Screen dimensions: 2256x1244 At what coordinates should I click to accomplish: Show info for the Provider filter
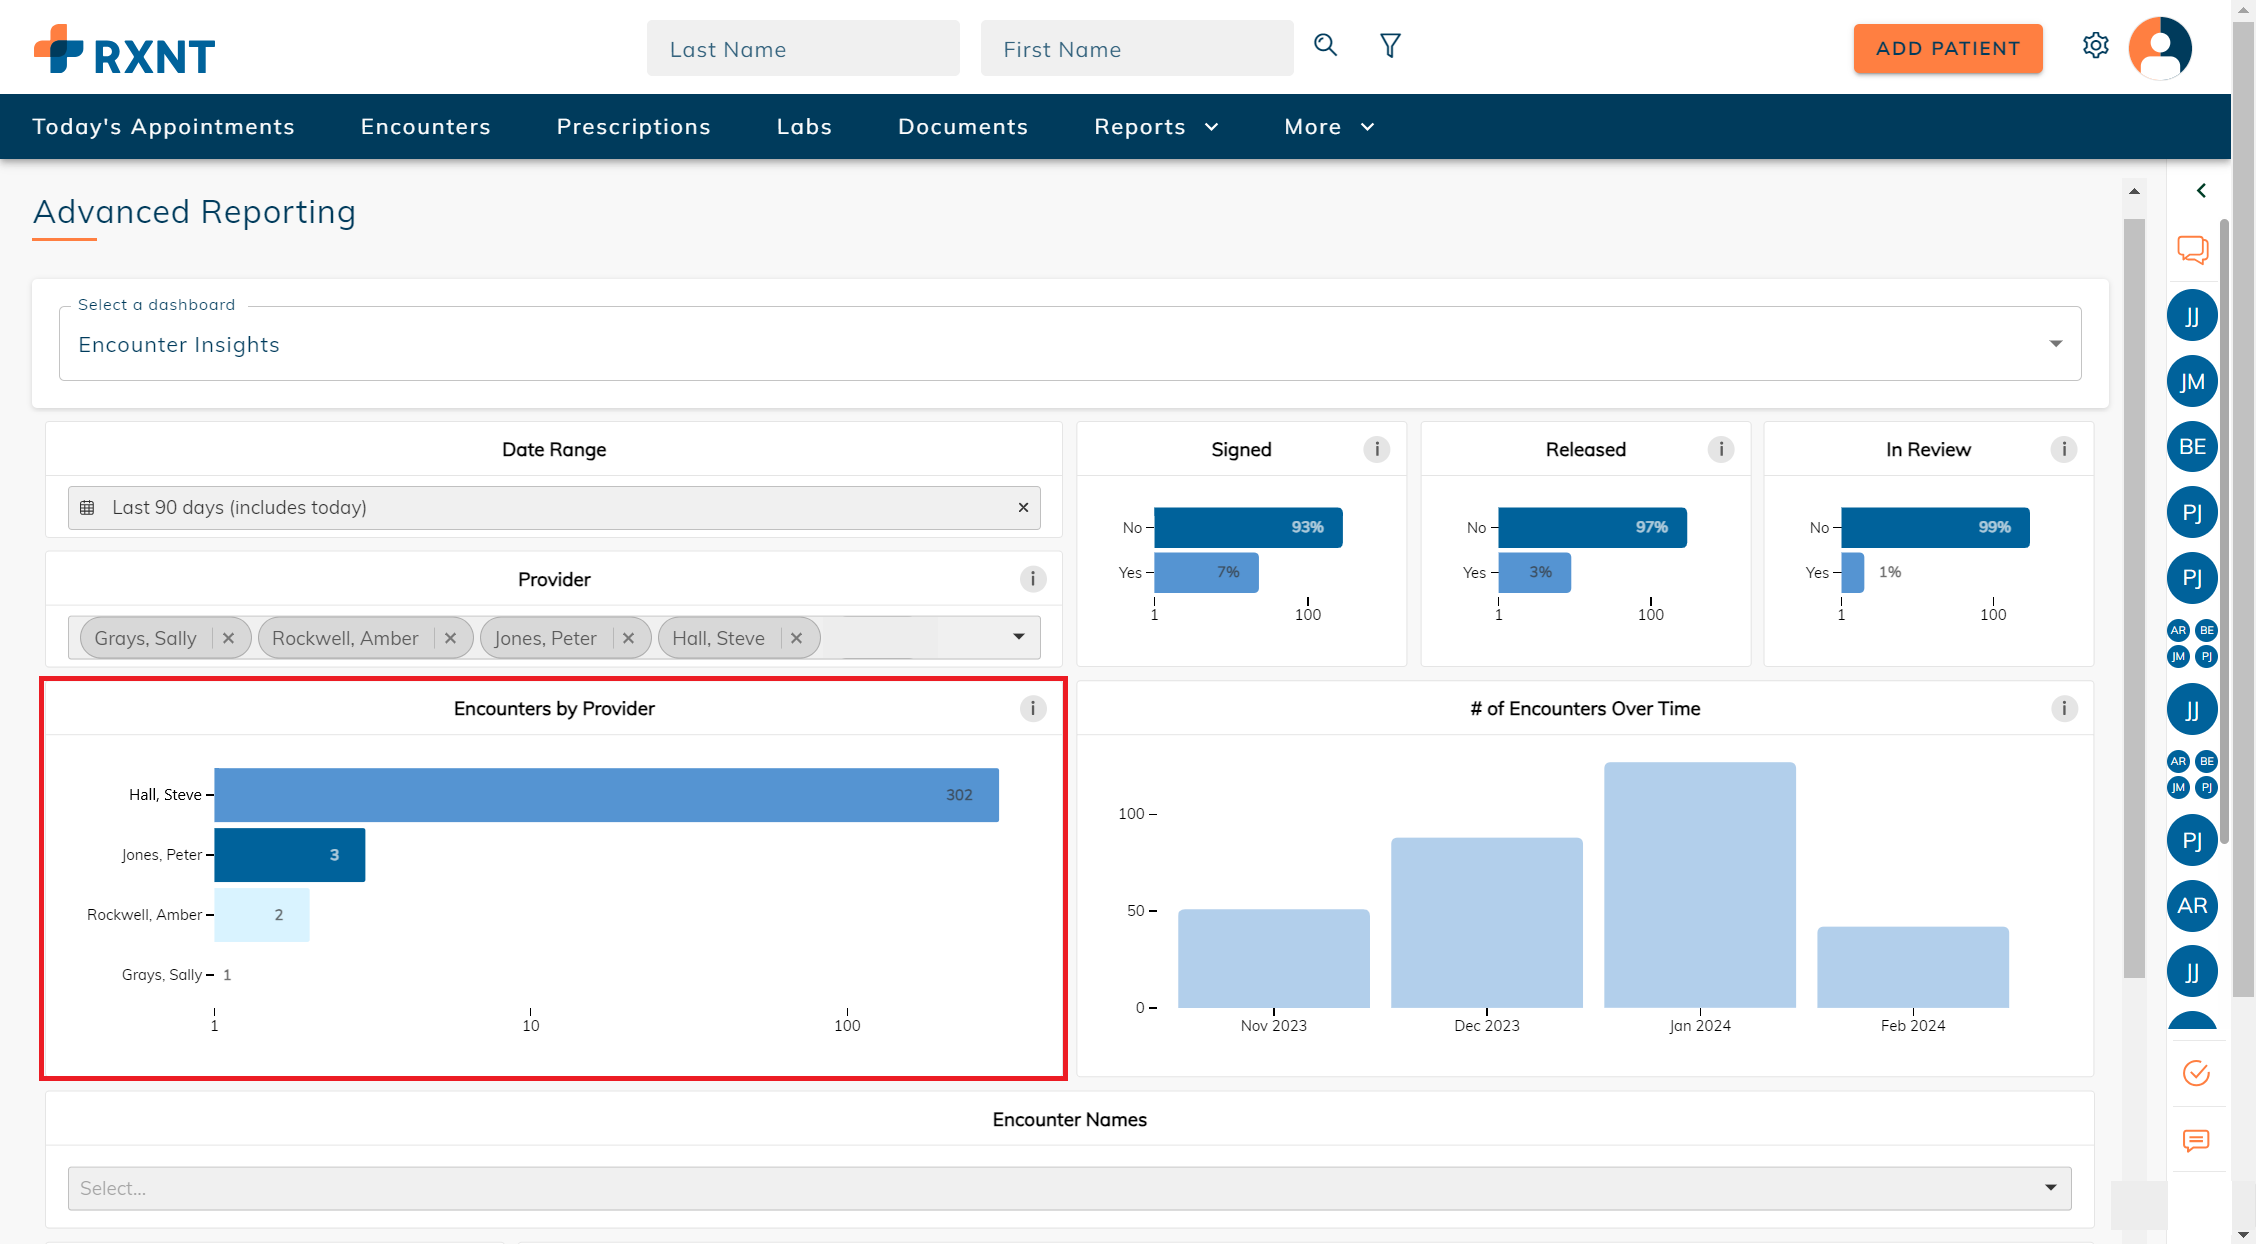click(1033, 579)
